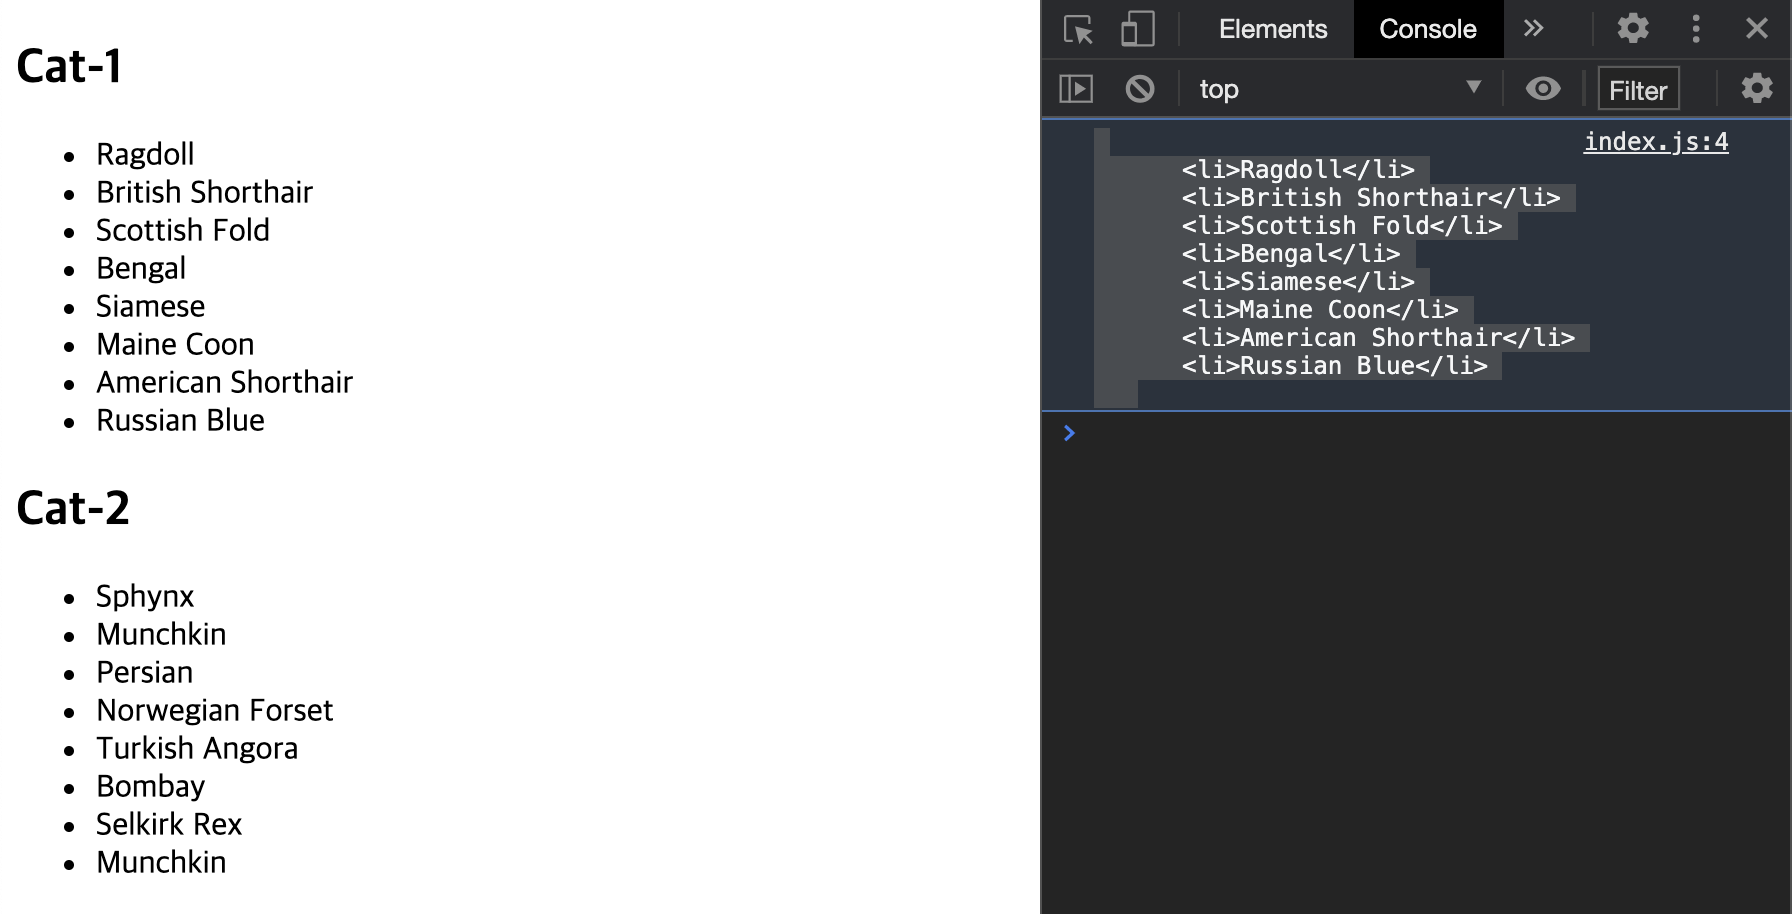The image size is (1792, 914).
Task: Close the DevTools panel
Action: 1756,28
